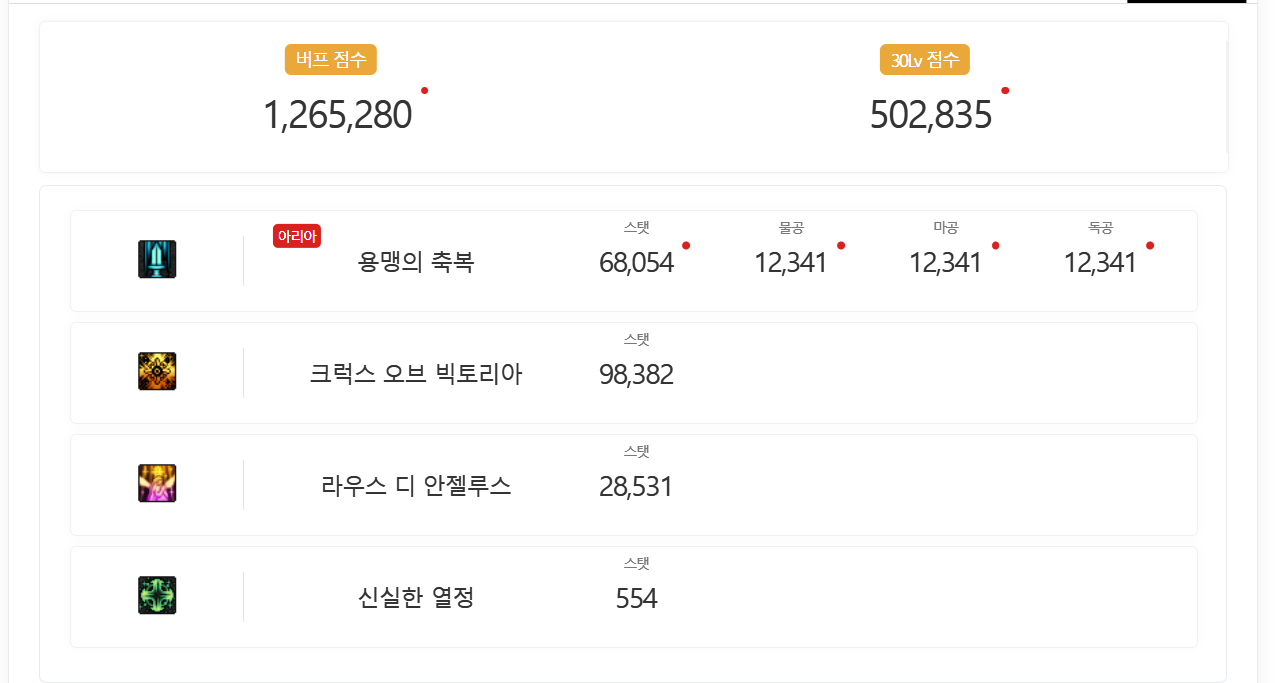The image size is (1277, 683).
Task: Click the 용맹의 축복 skill icon
Action: tap(157, 259)
